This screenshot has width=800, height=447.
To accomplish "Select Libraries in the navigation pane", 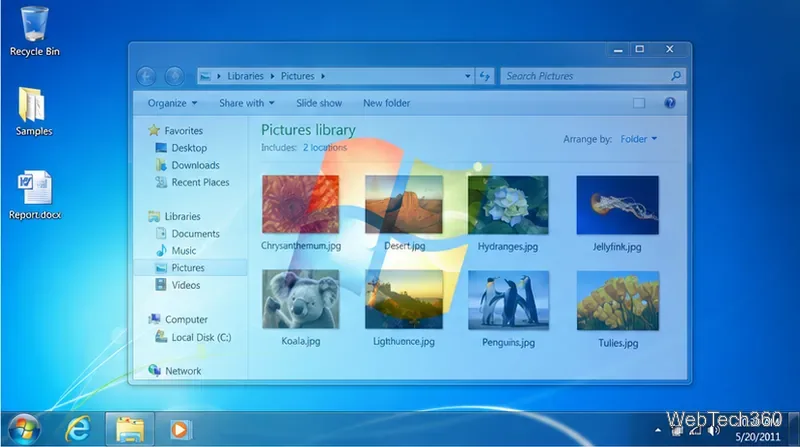I will click(x=174, y=216).
